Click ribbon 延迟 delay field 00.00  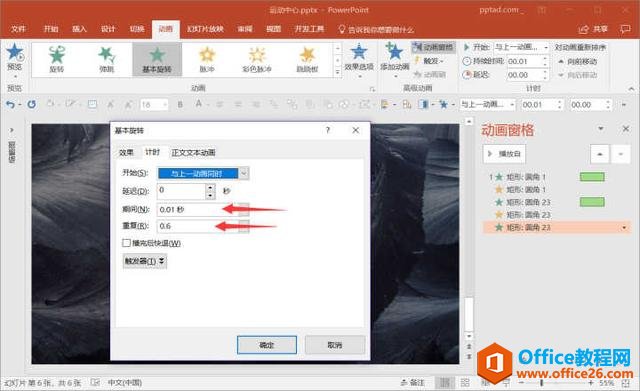(524, 75)
